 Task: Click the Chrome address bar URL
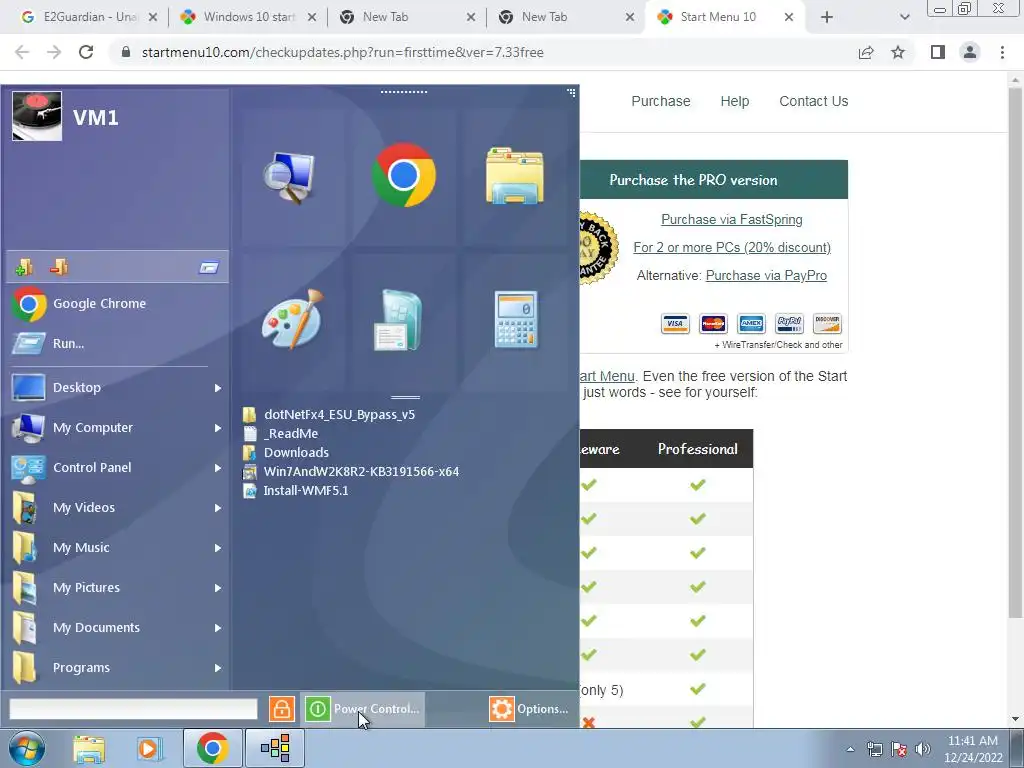click(x=342, y=52)
